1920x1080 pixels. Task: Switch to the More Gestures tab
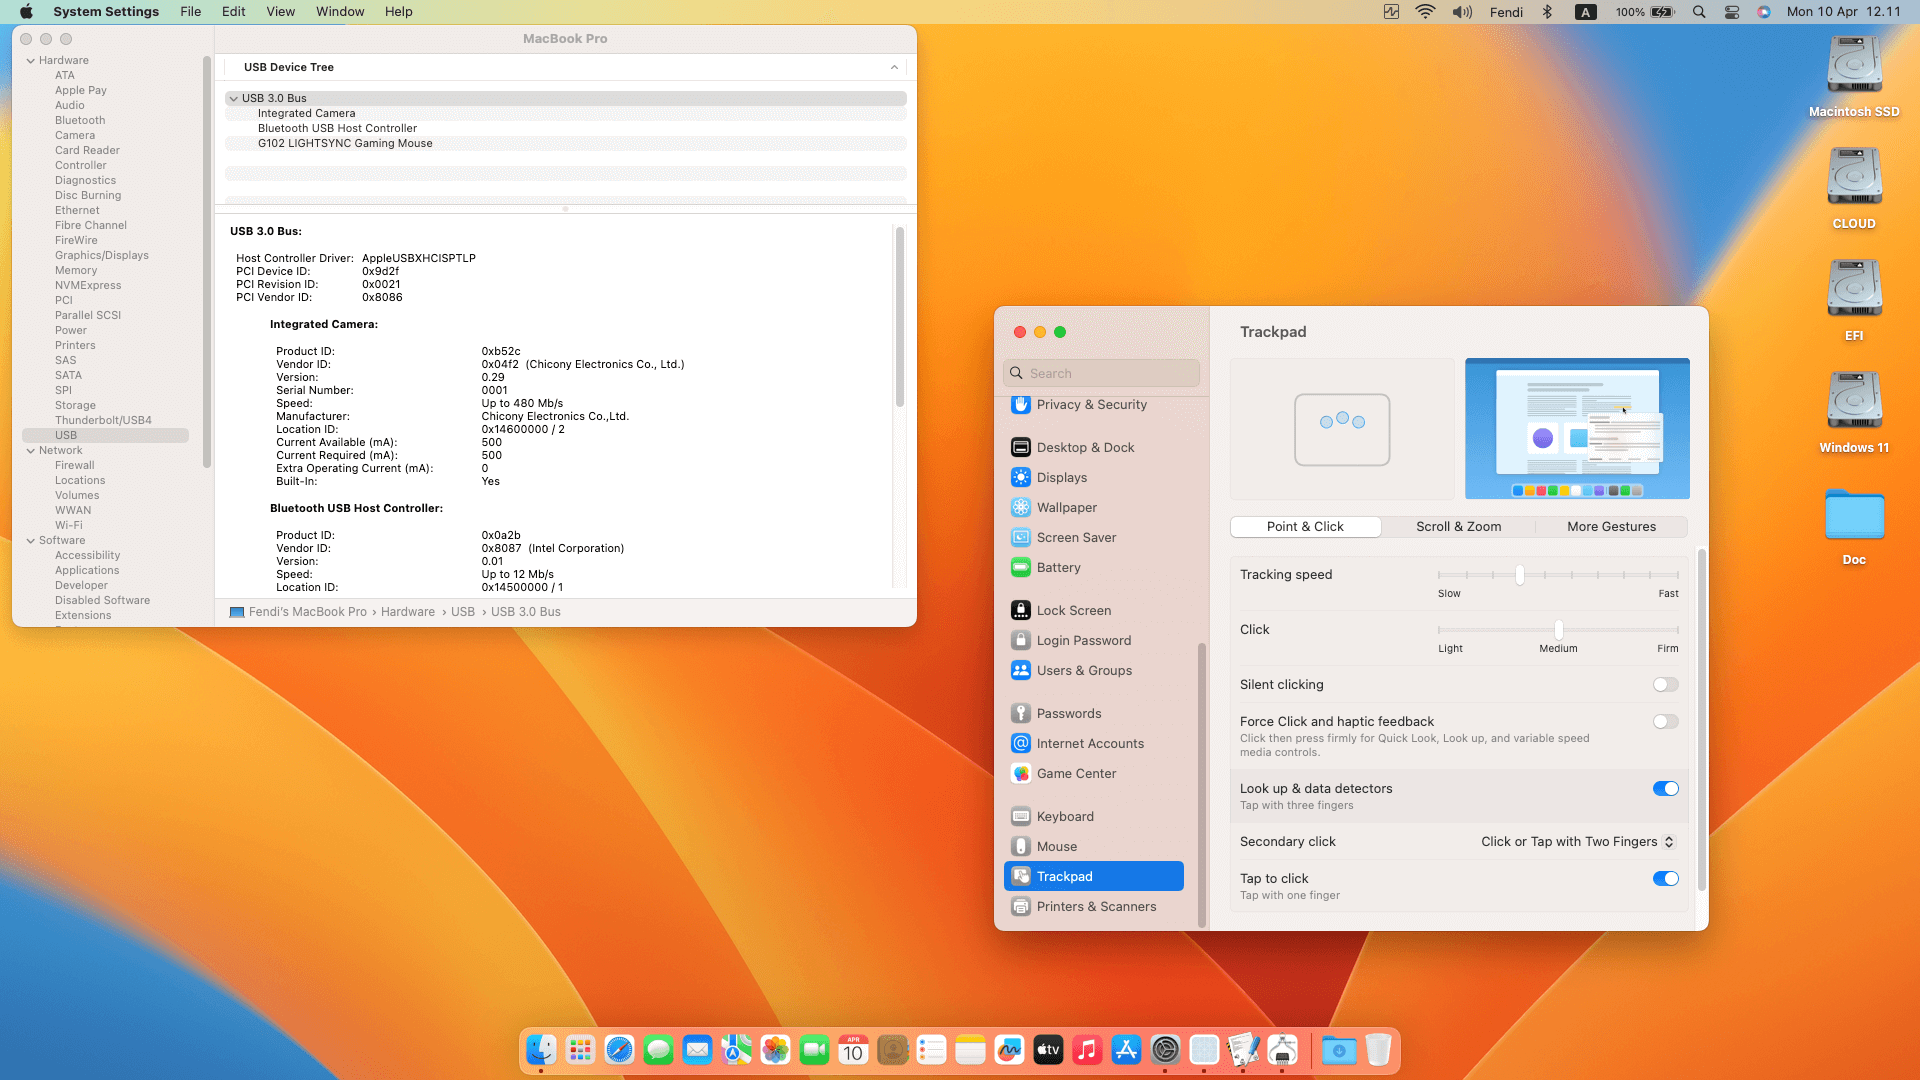tap(1611, 527)
